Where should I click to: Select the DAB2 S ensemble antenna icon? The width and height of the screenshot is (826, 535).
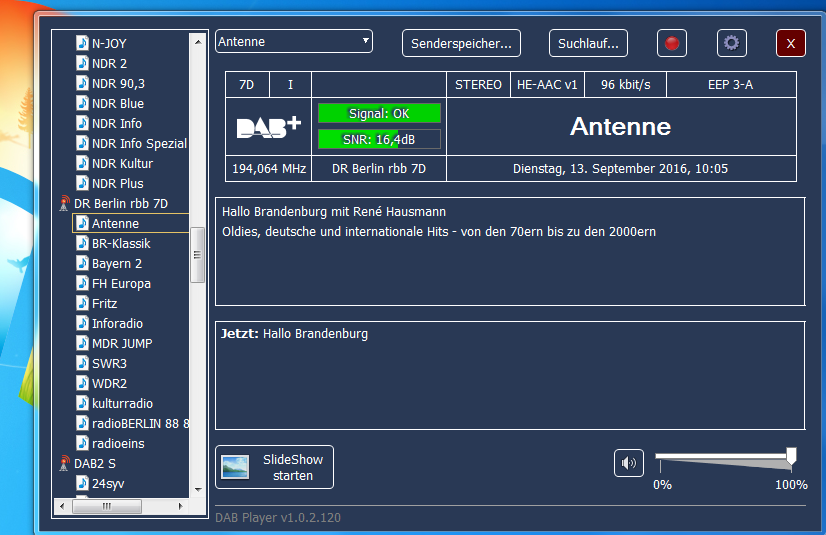[65, 464]
